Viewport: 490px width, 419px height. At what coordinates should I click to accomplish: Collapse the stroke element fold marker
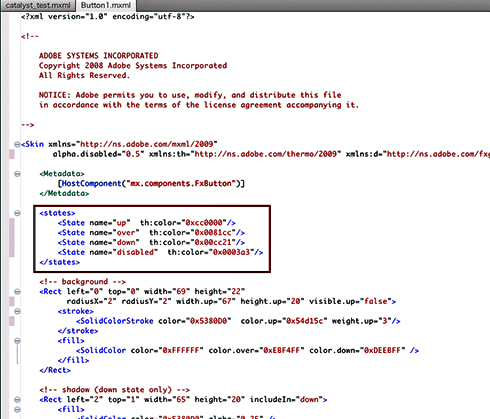click(x=17, y=311)
